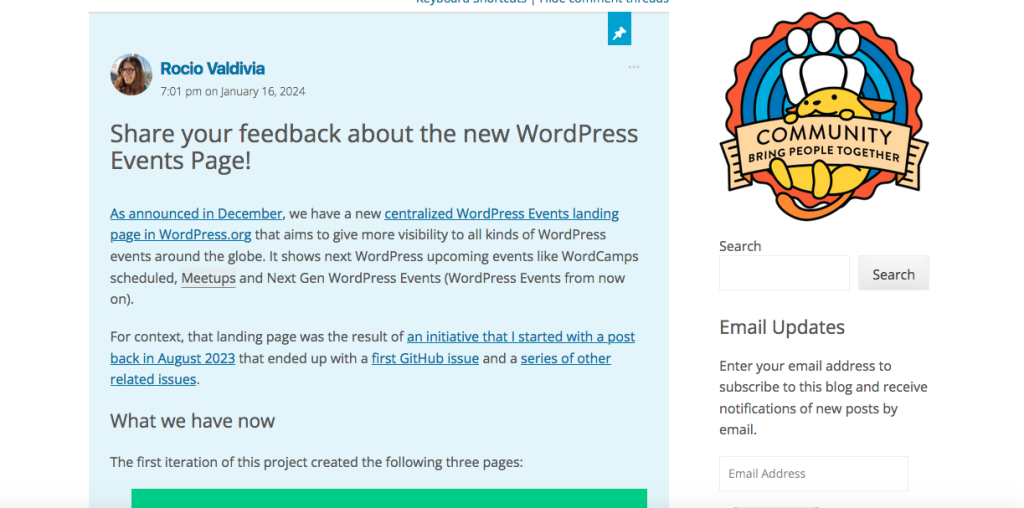
Task: Click the 'Search' label above the field
Action: [740, 246]
